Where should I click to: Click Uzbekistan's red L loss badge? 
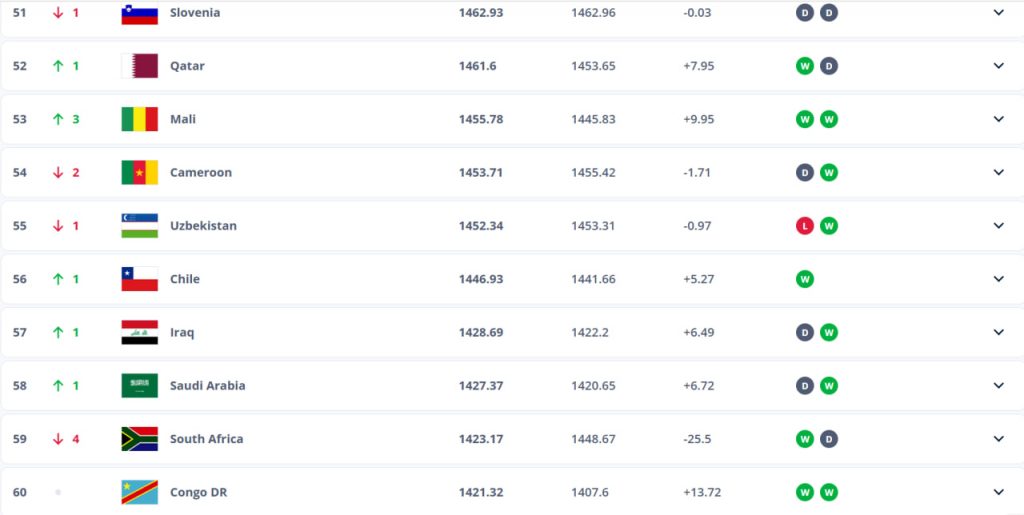point(804,226)
